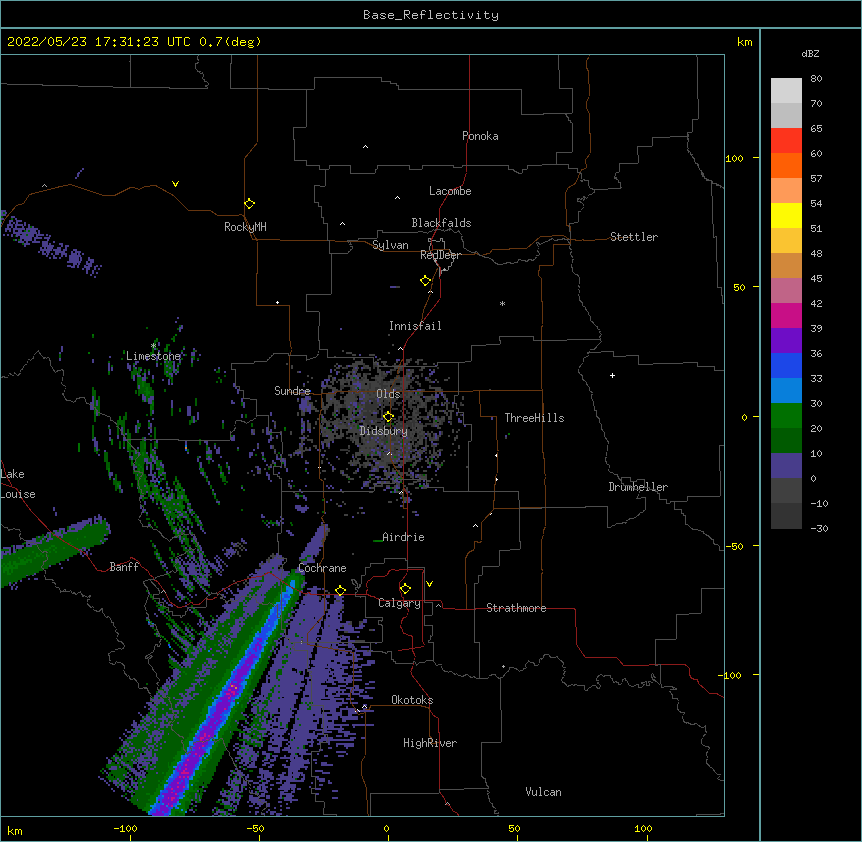Click the yellow marker southeast of Cochrane
Image resolution: width=862 pixels, height=842 pixels.
340,590
